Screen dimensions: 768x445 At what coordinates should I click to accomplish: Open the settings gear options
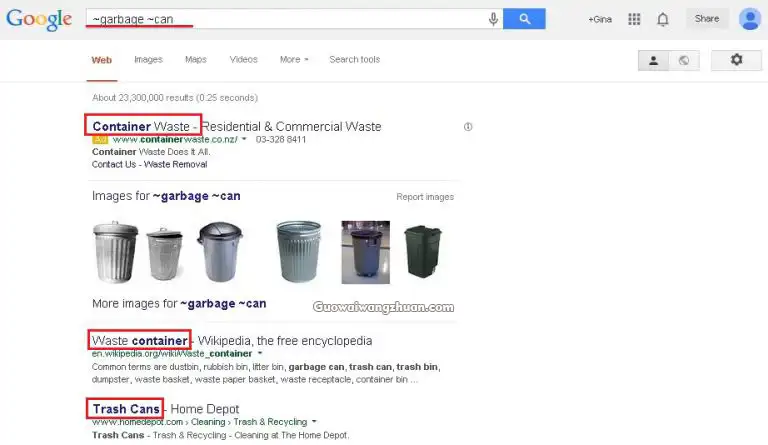[736, 60]
